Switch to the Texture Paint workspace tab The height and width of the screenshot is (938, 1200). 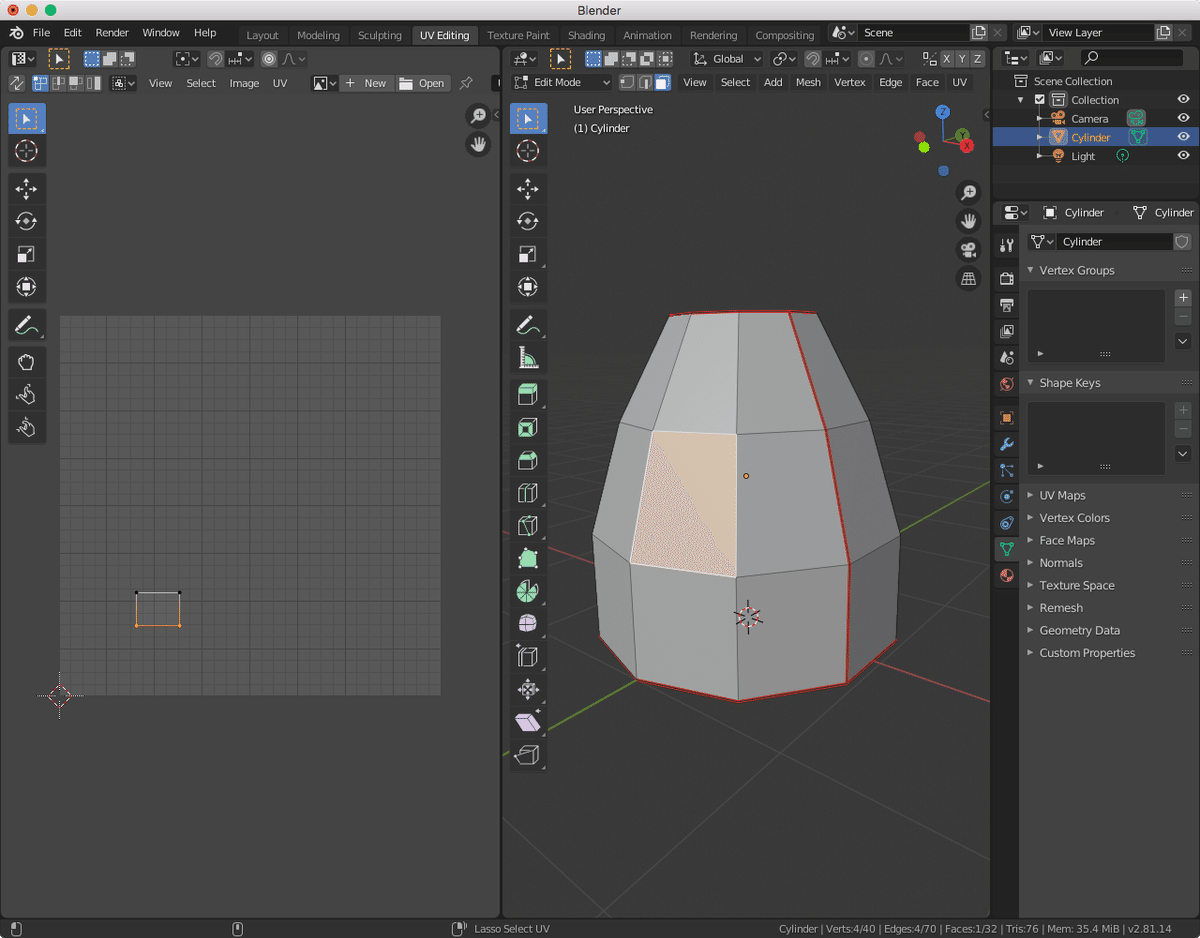518,35
